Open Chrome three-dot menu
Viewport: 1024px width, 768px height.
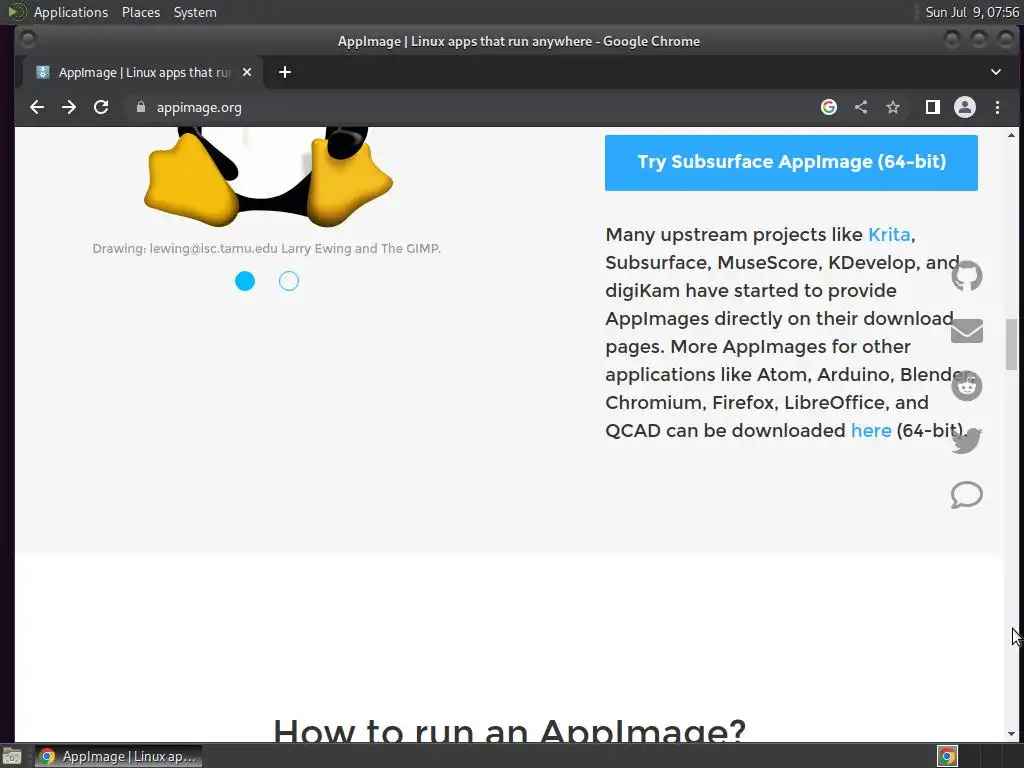997,107
